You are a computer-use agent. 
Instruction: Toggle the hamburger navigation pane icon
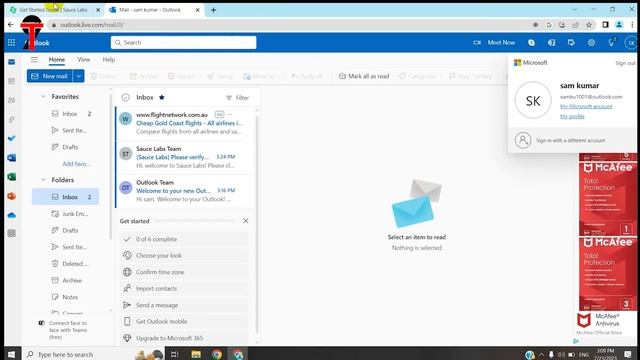click(x=34, y=60)
